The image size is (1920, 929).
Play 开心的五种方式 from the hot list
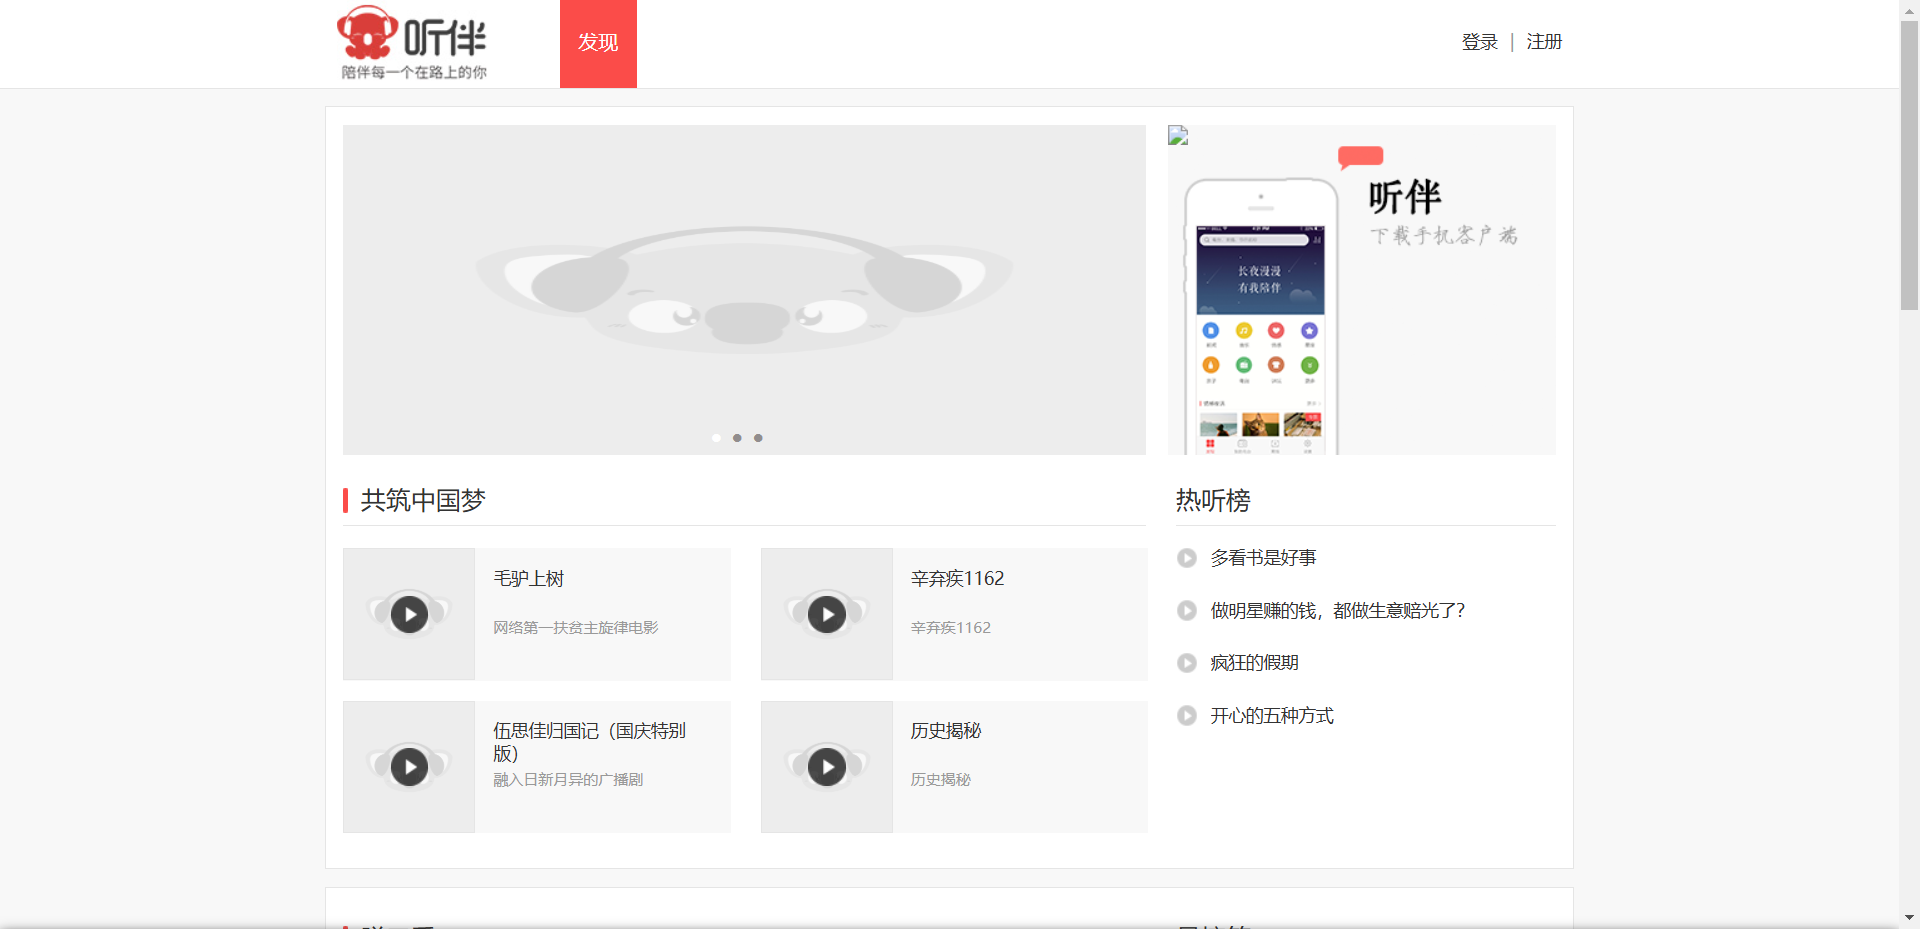(1271, 715)
